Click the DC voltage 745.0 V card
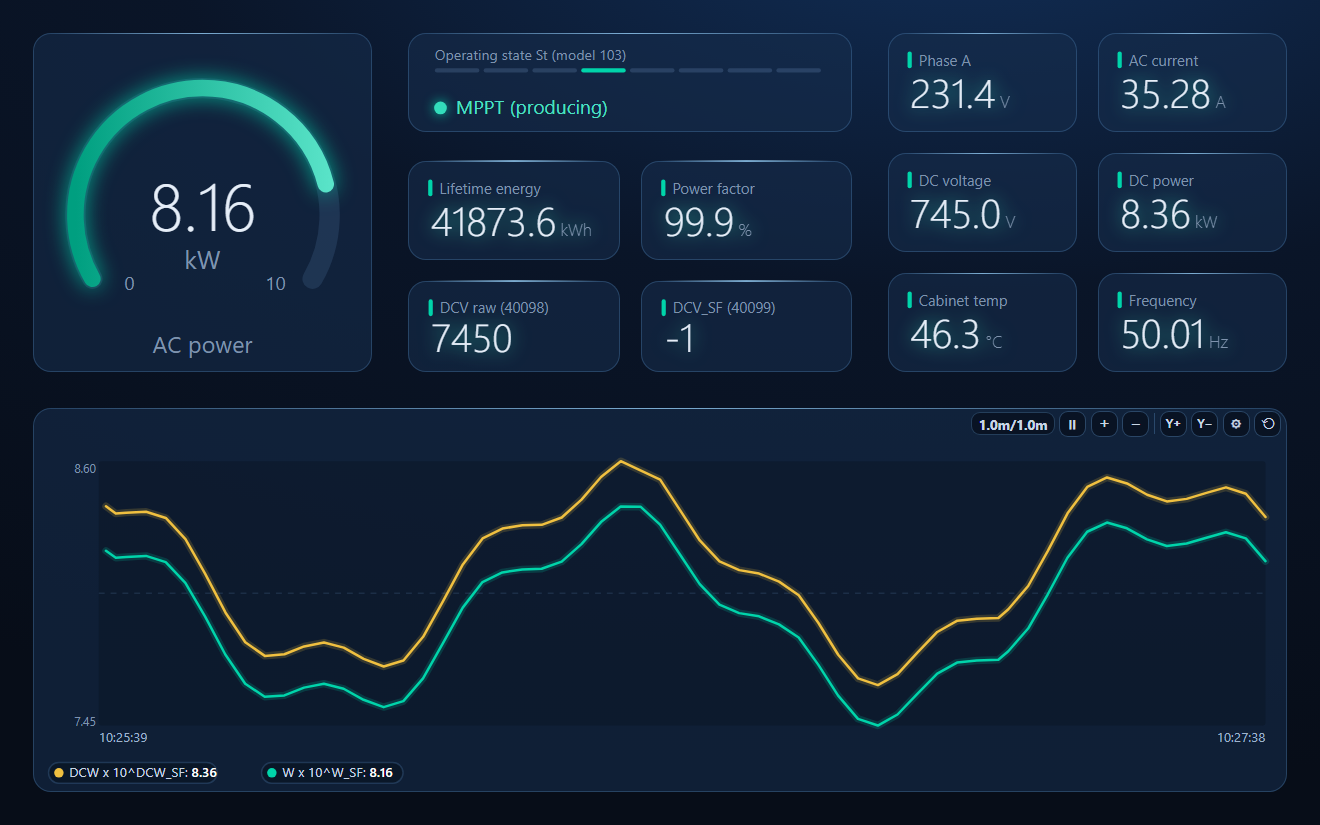This screenshot has width=1320, height=825. click(982, 202)
